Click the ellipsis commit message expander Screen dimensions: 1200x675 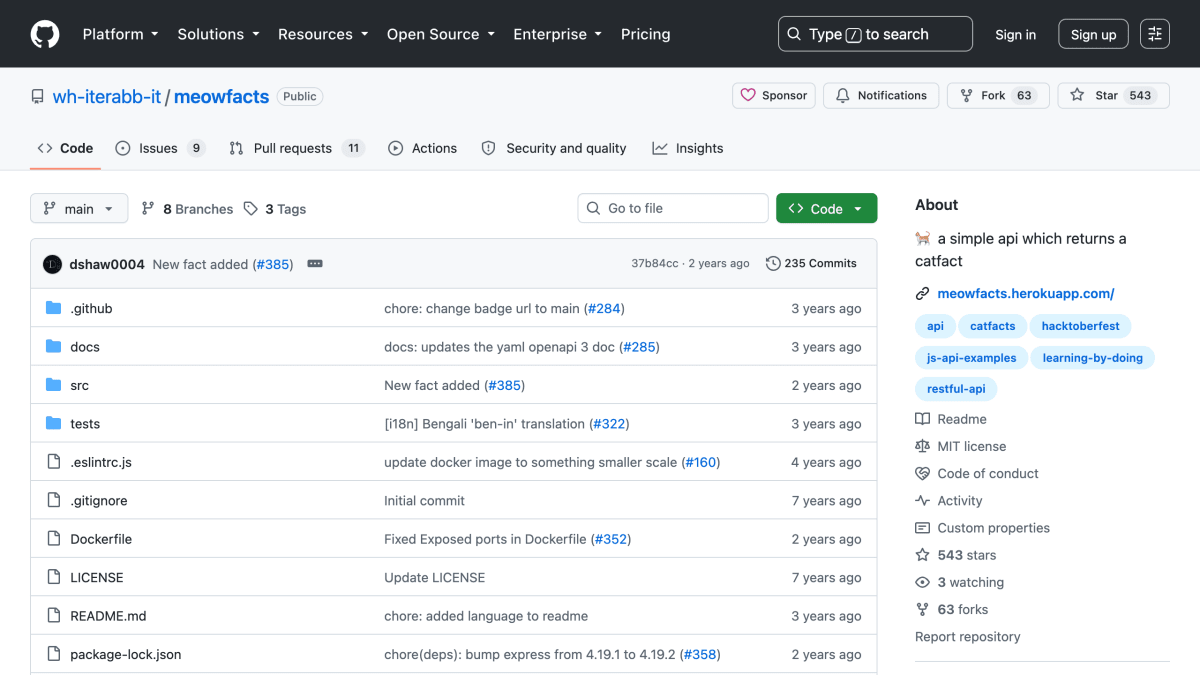[315, 264]
